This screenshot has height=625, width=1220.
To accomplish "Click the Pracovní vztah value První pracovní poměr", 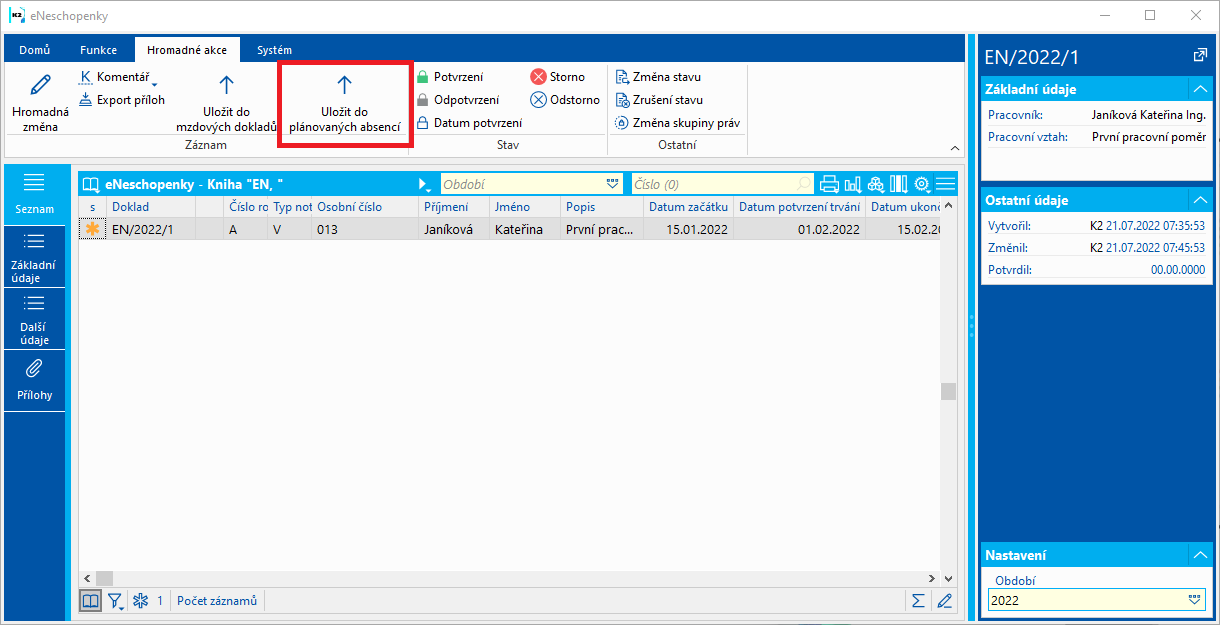I will (x=1149, y=137).
